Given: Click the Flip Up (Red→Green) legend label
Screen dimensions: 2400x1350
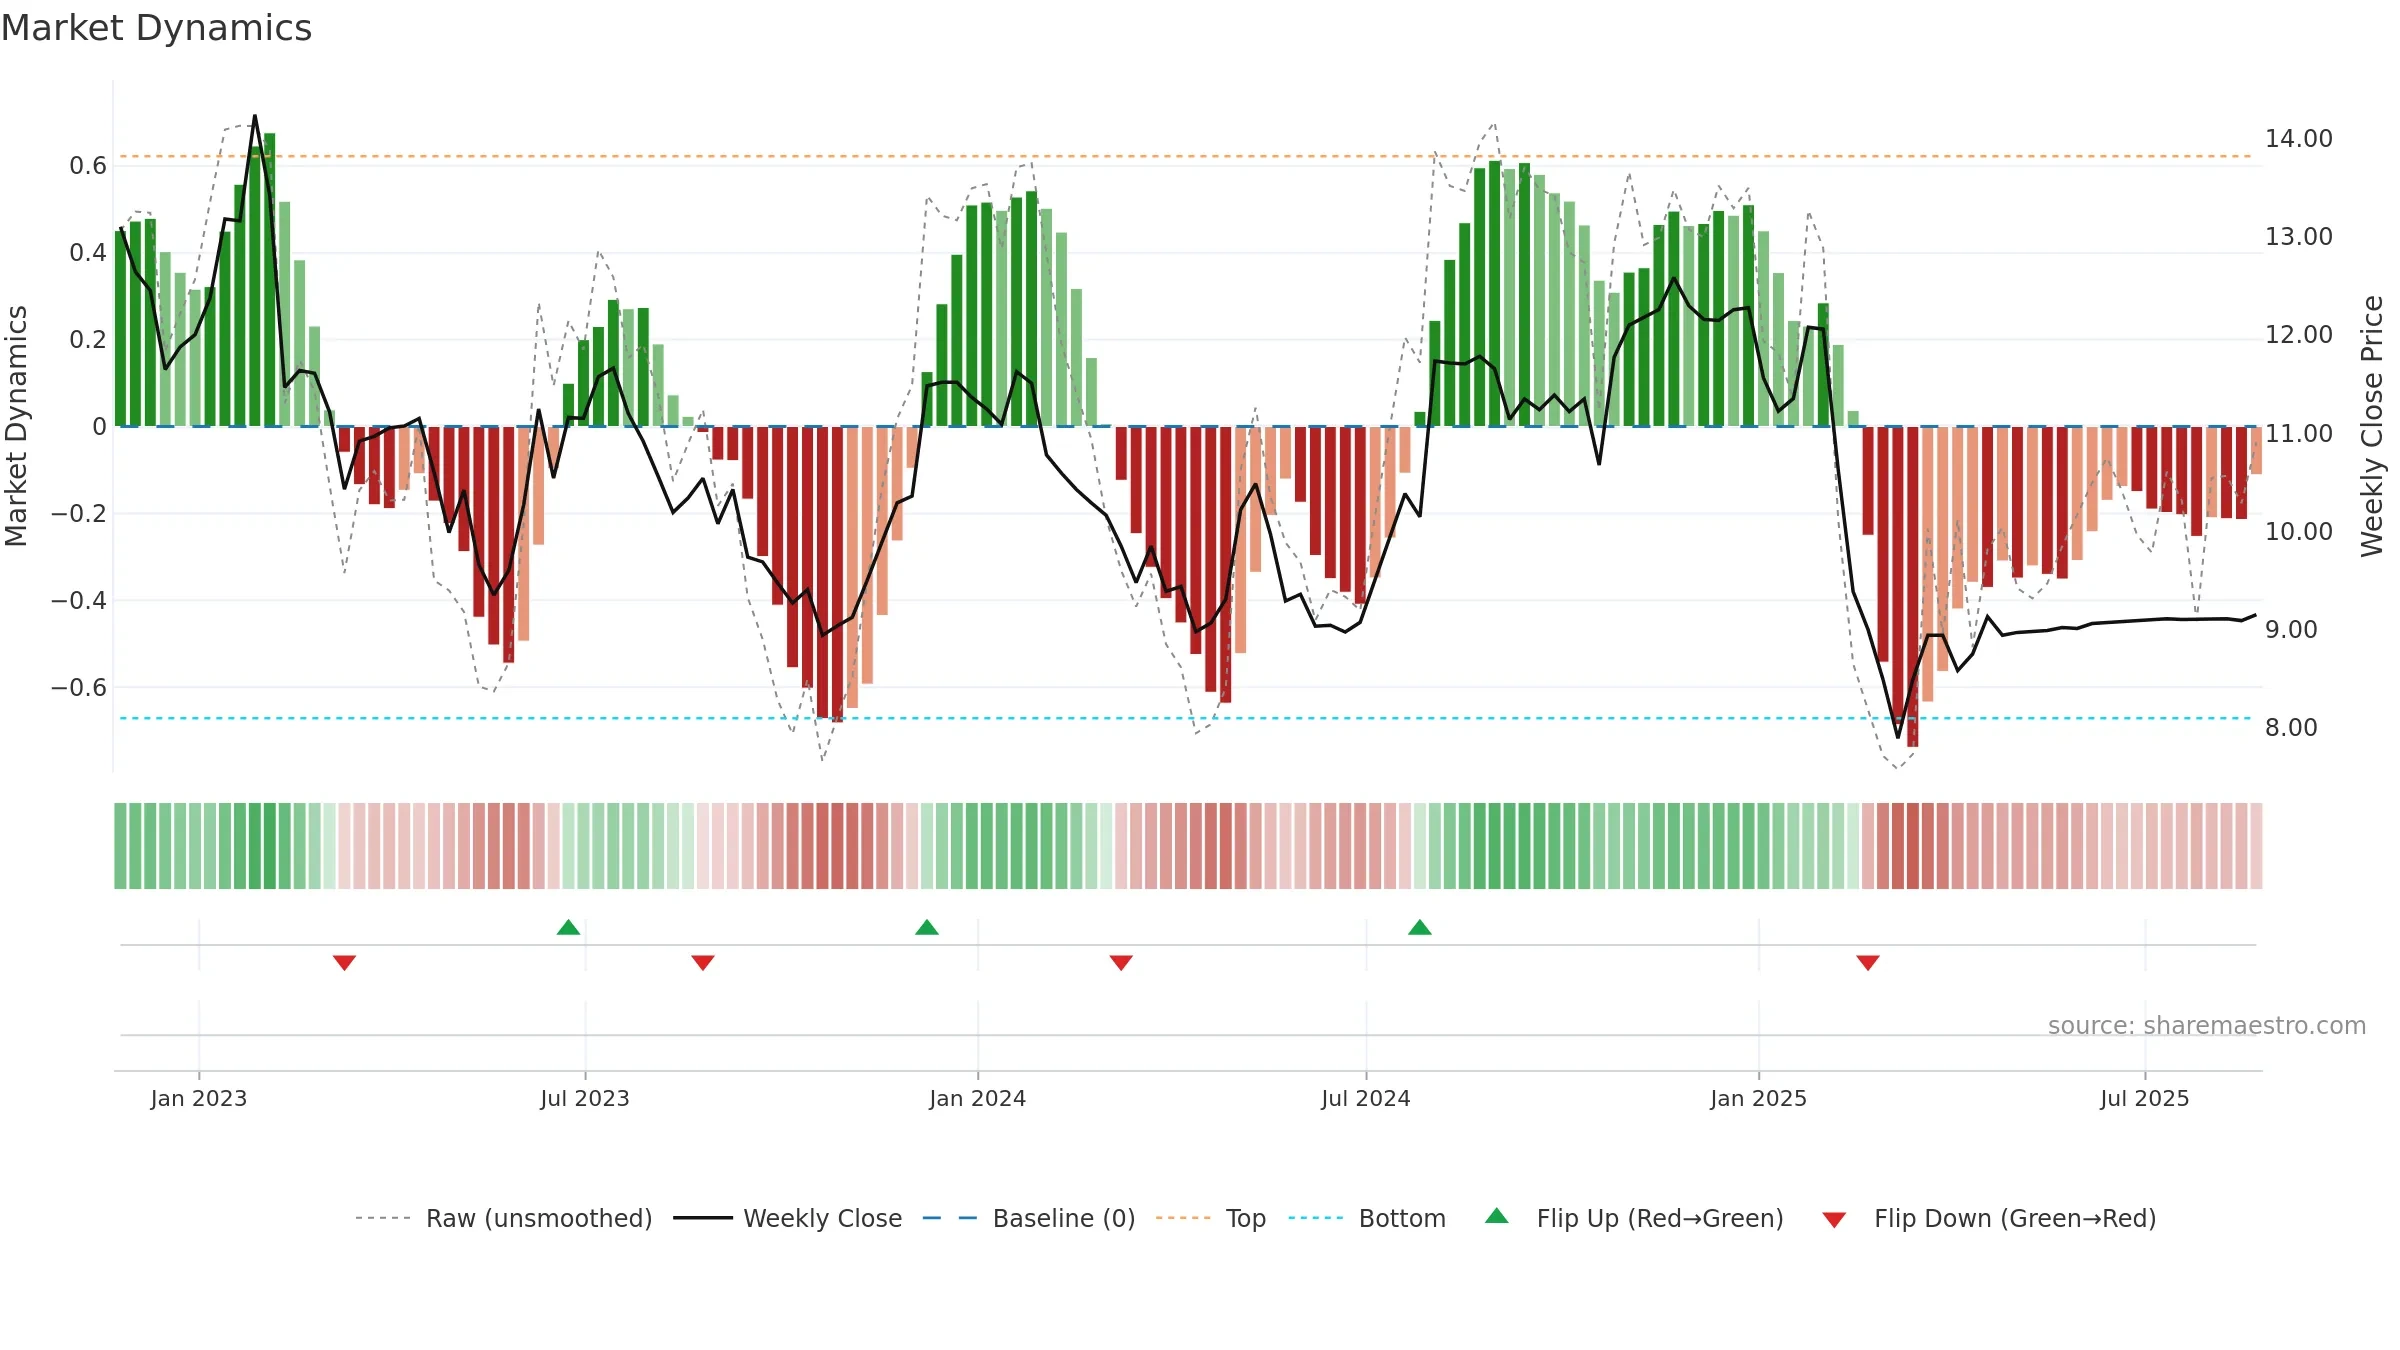Looking at the screenshot, I should coord(1660,1218).
